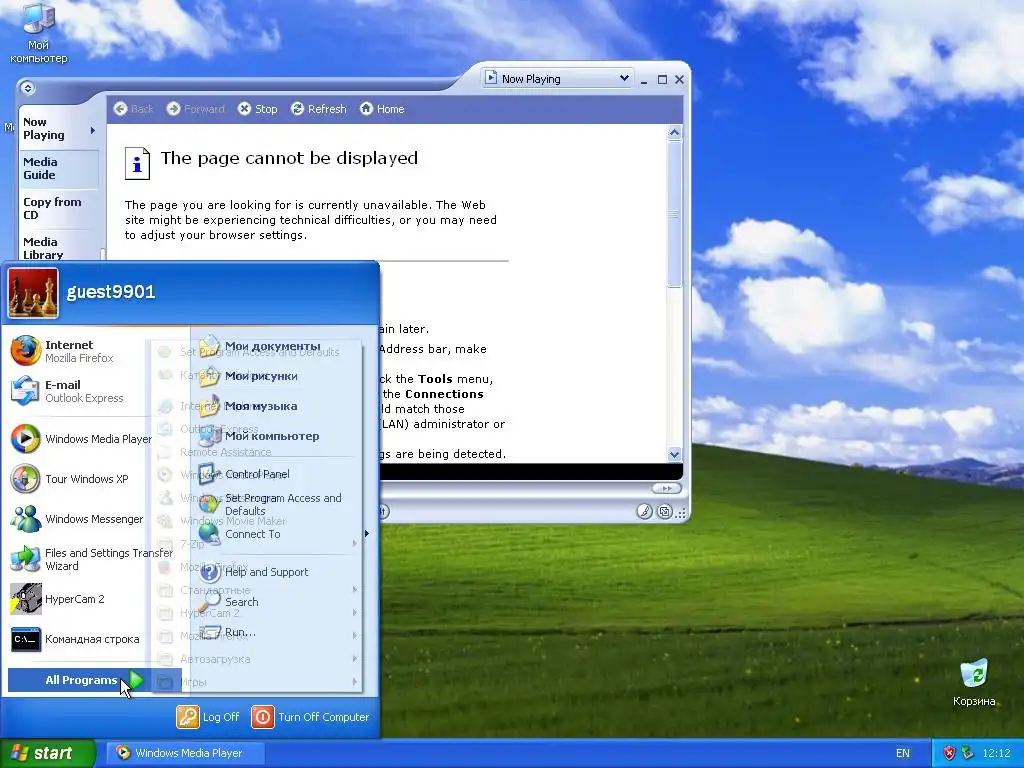
Task: Click Stop in Media Player toolbar
Action: coord(257,108)
